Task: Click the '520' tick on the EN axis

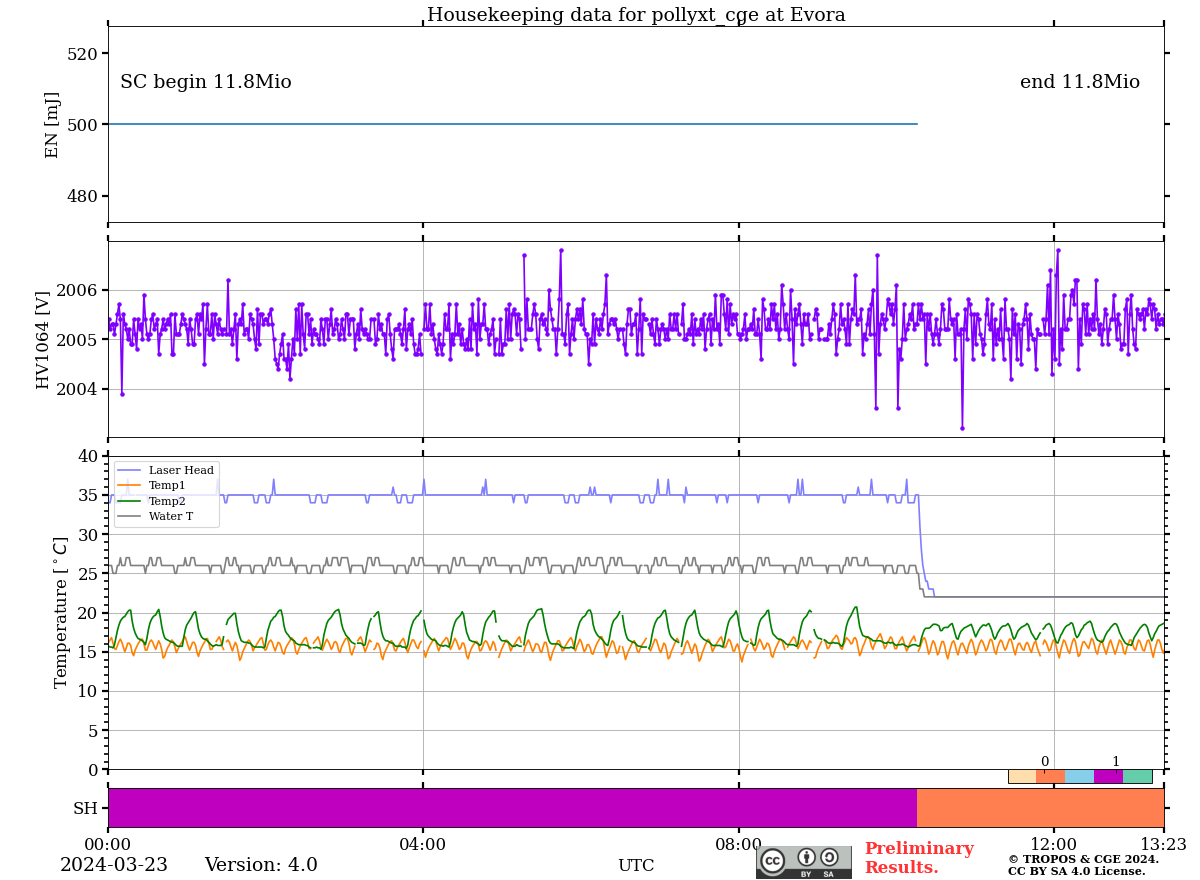Action: coord(83,54)
